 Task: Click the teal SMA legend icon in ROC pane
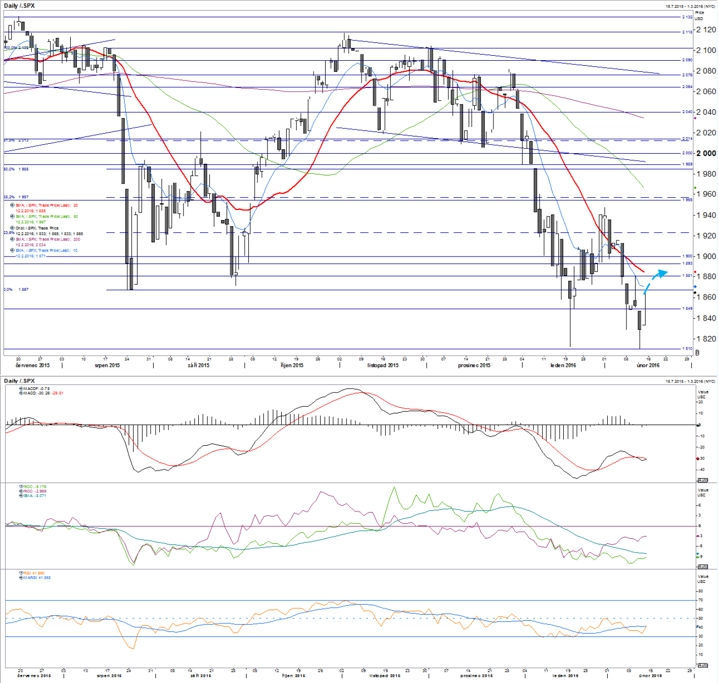click(21, 496)
